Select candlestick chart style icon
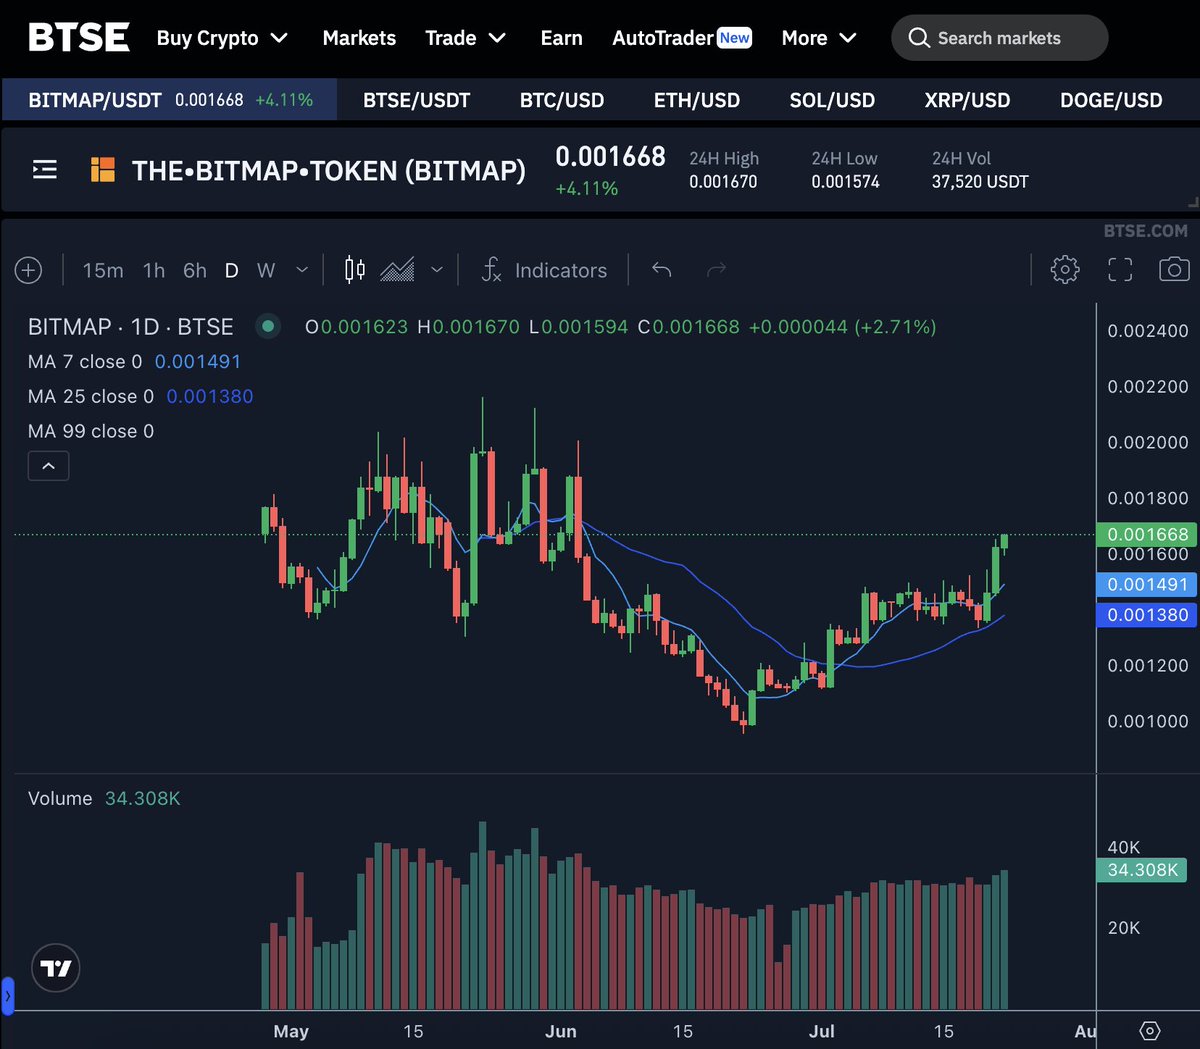Screen dimensions: 1200x1049 [355, 270]
